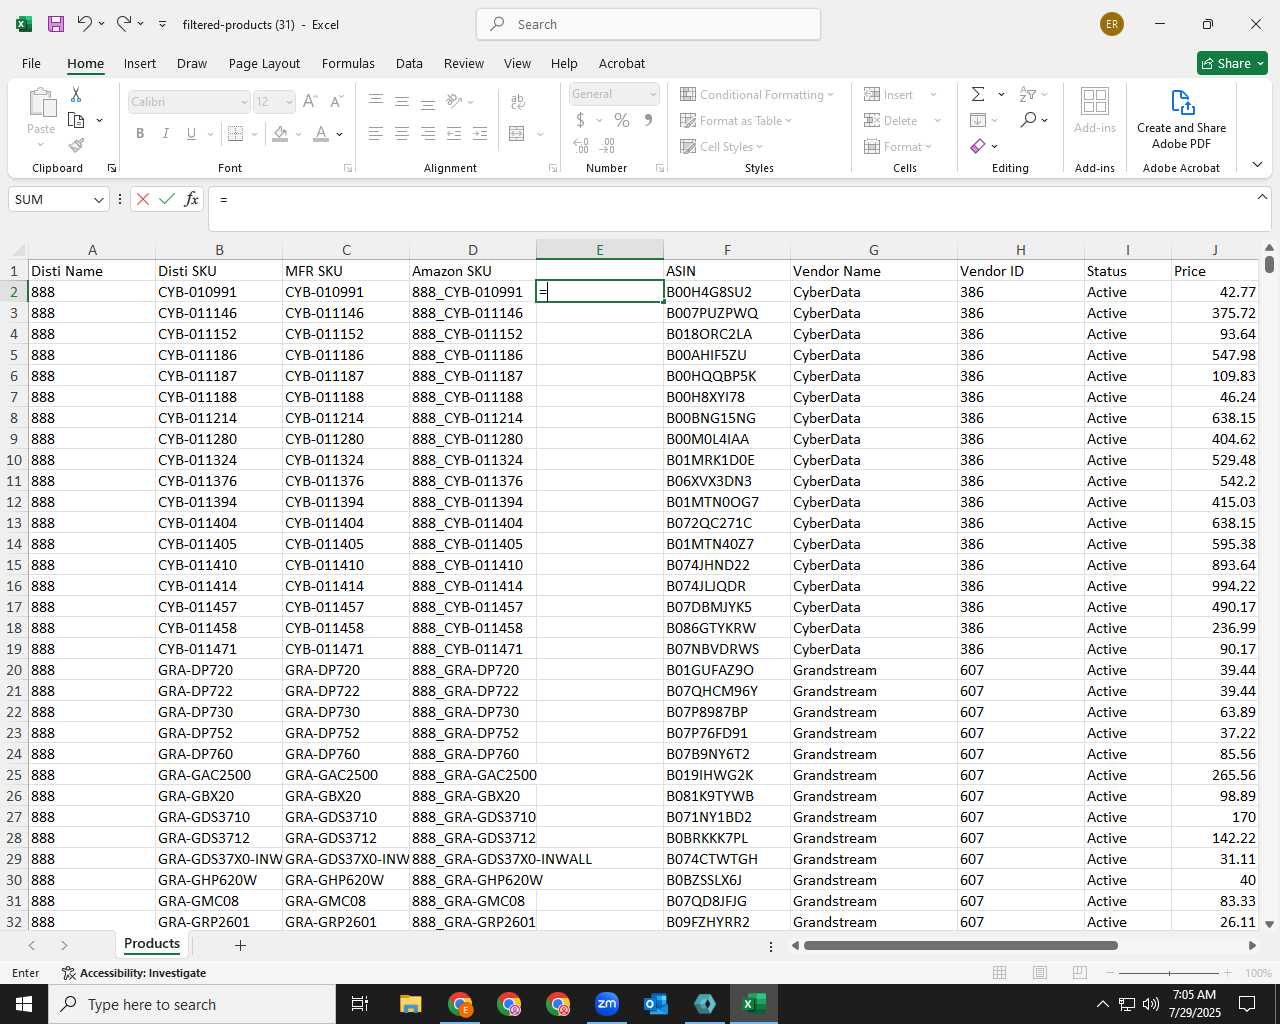Click the Find & Select magnifier icon

(x=1028, y=120)
